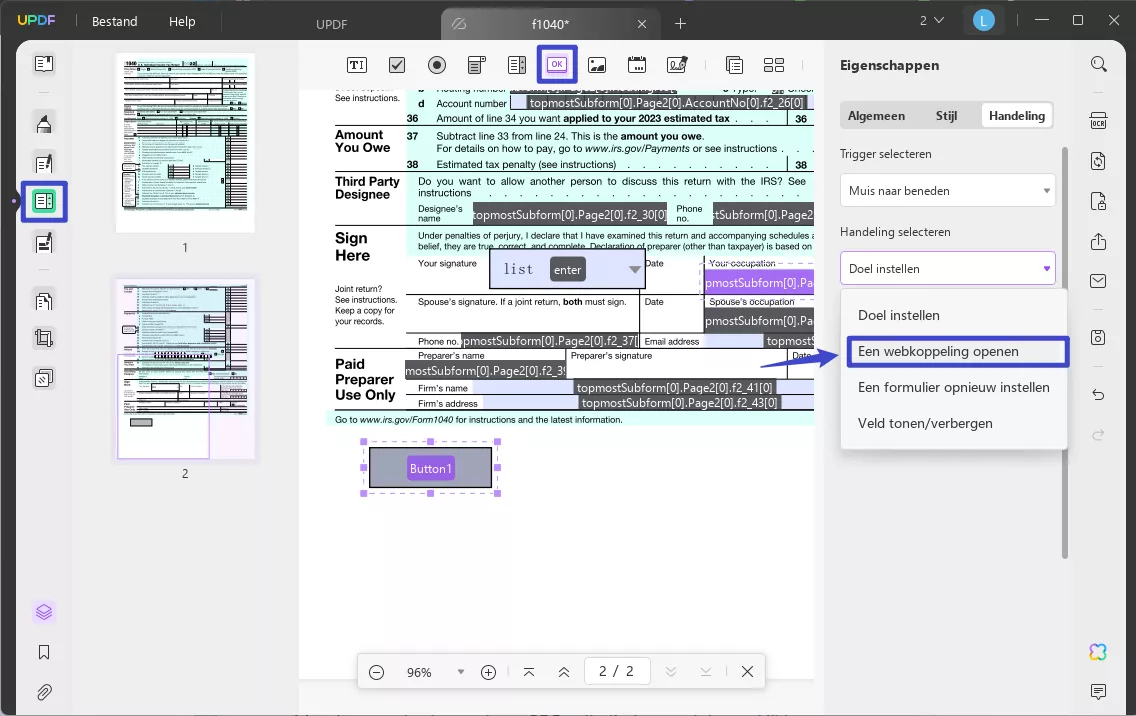Viewport: 1136px width, 716px height.
Task: Open page 1 thumbnail
Action: click(x=185, y=143)
